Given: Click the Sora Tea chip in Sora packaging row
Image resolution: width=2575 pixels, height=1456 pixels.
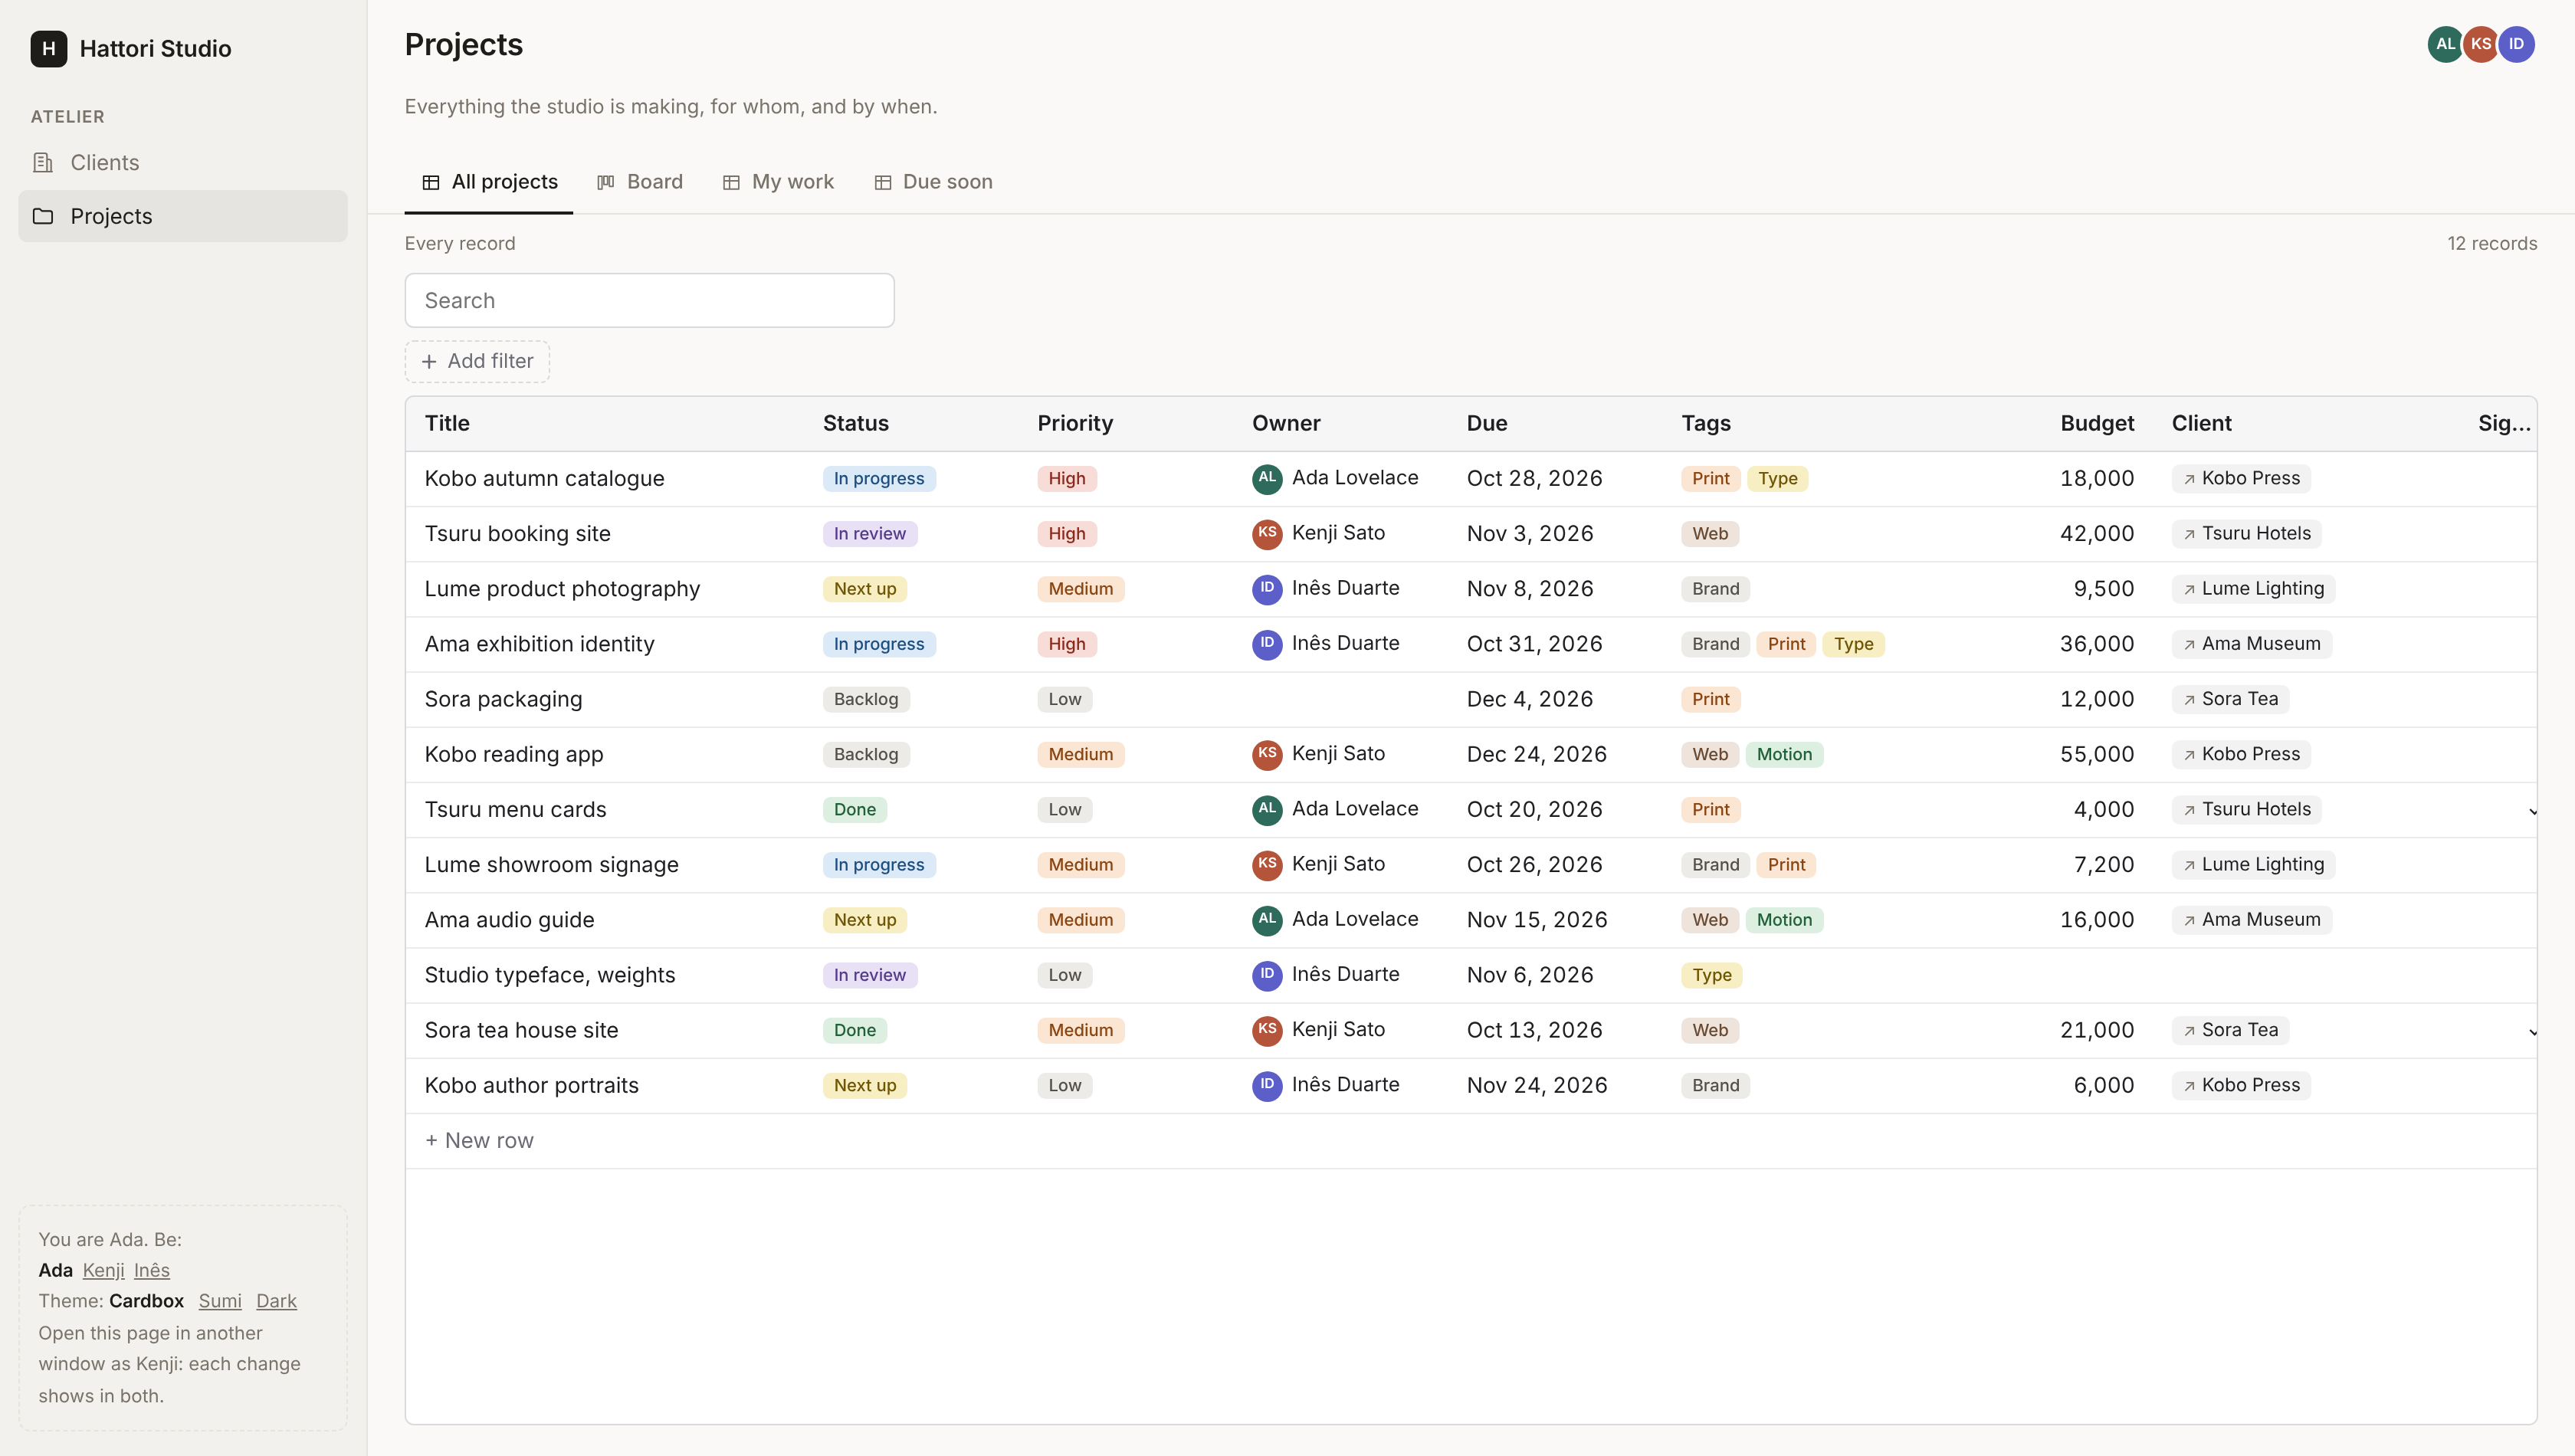Looking at the screenshot, I should click(2230, 699).
